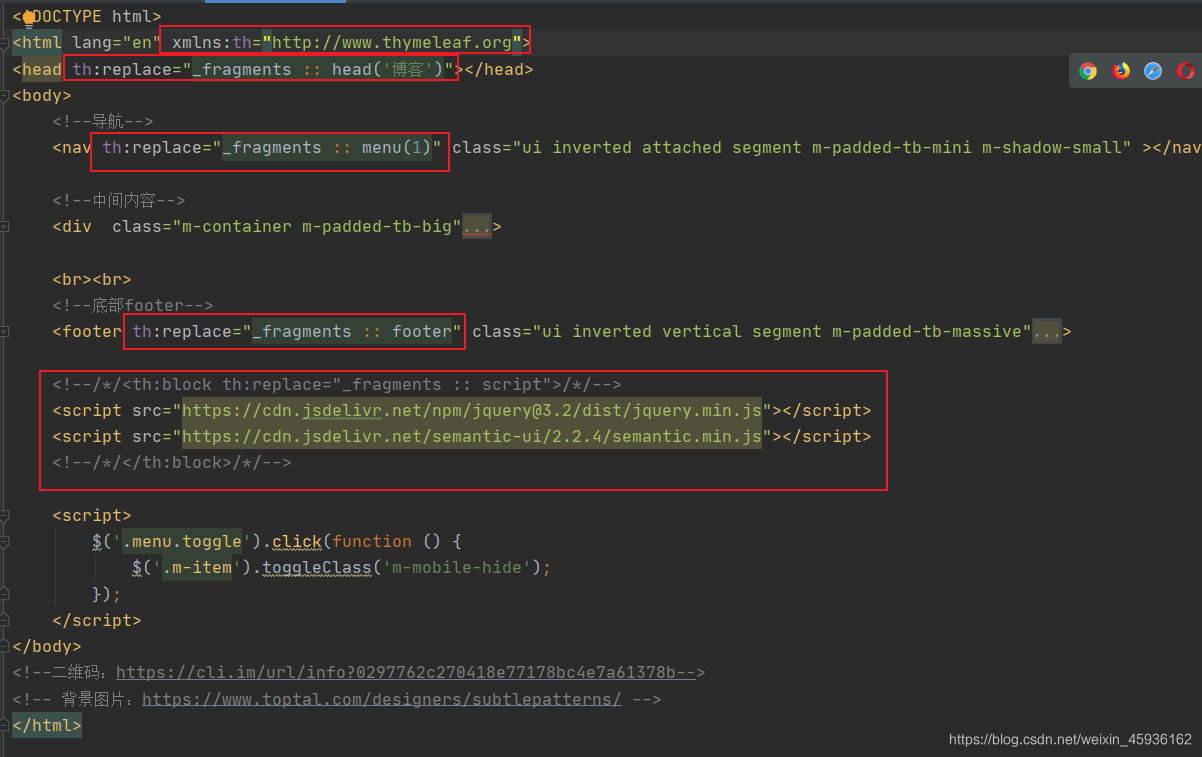1202x757 pixels.
Task: Expand the folded footer gutter marker
Action: [5, 332]
